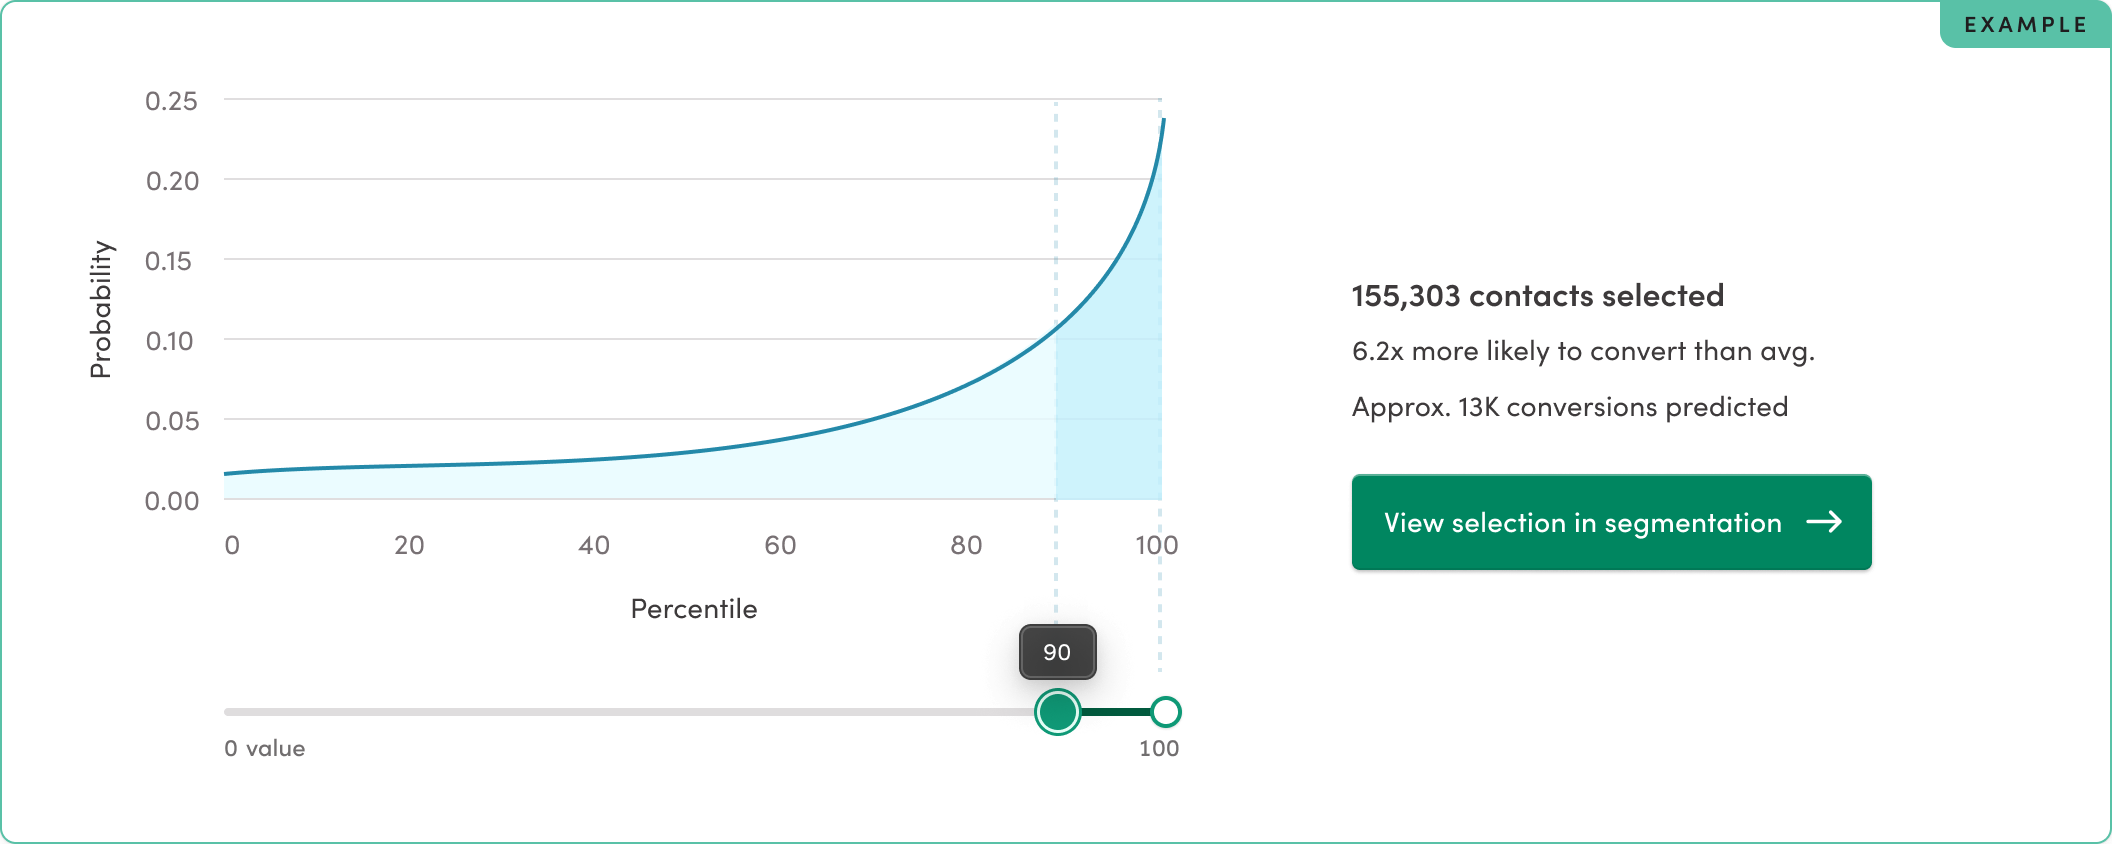2112x844 pixels.
Task: Click the 0.25 label on the probability axis
Action: 171,101
